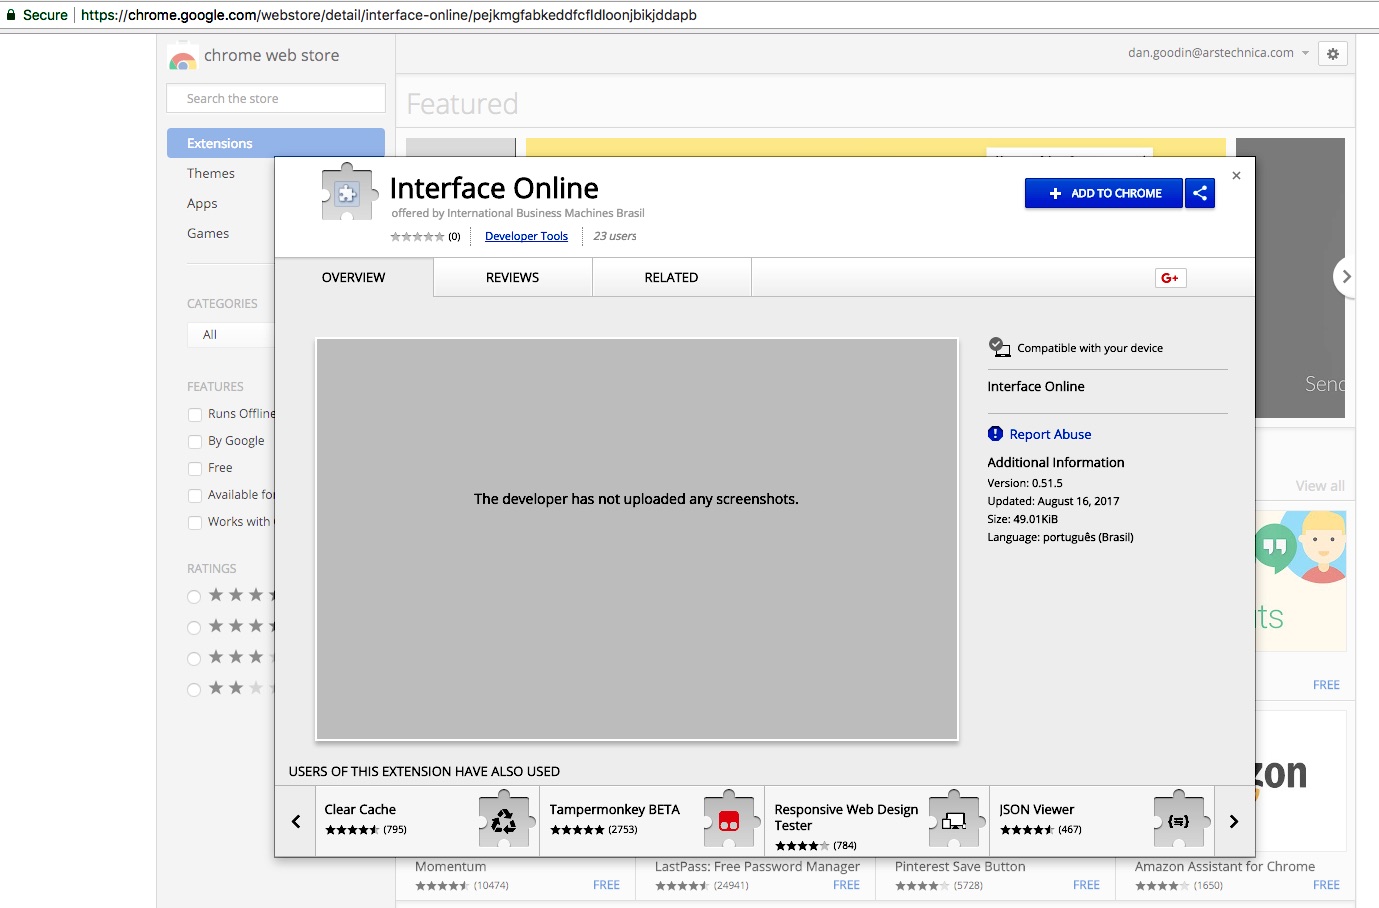The width and height of the screenshot is (1379, 908).
Task: Select Themes in the sidebar
Action: [211, 173]
